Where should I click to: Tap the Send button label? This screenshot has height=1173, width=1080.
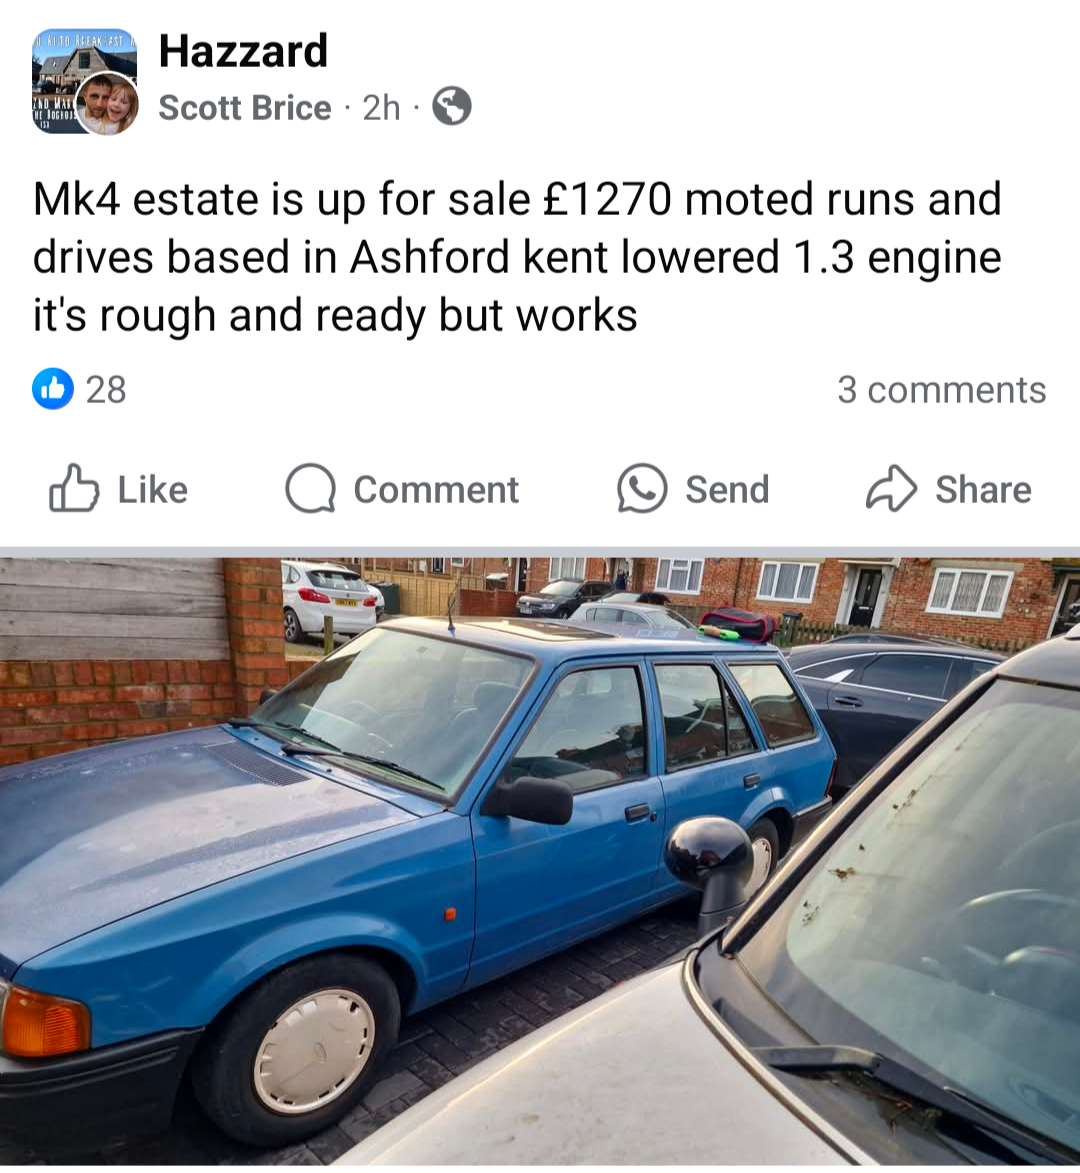[727, 490]
